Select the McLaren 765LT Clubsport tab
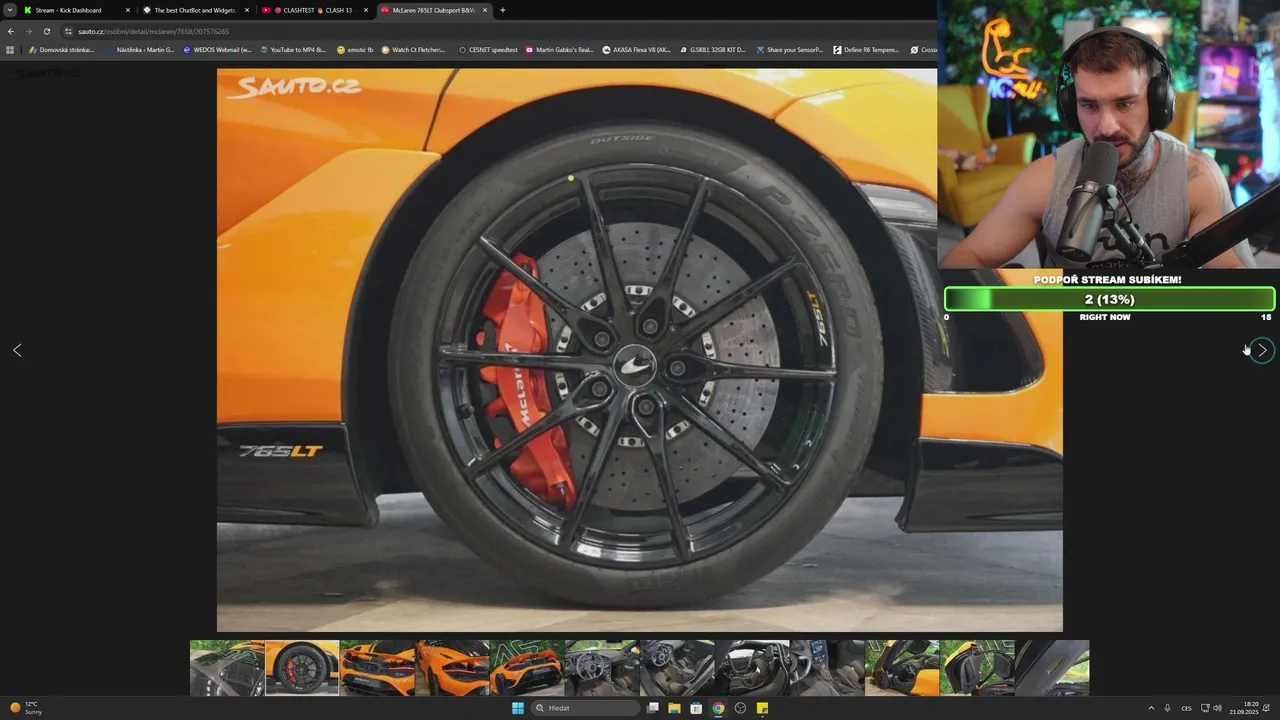The width and height of the screenshot is (1280, 720). tap(433, 10)
